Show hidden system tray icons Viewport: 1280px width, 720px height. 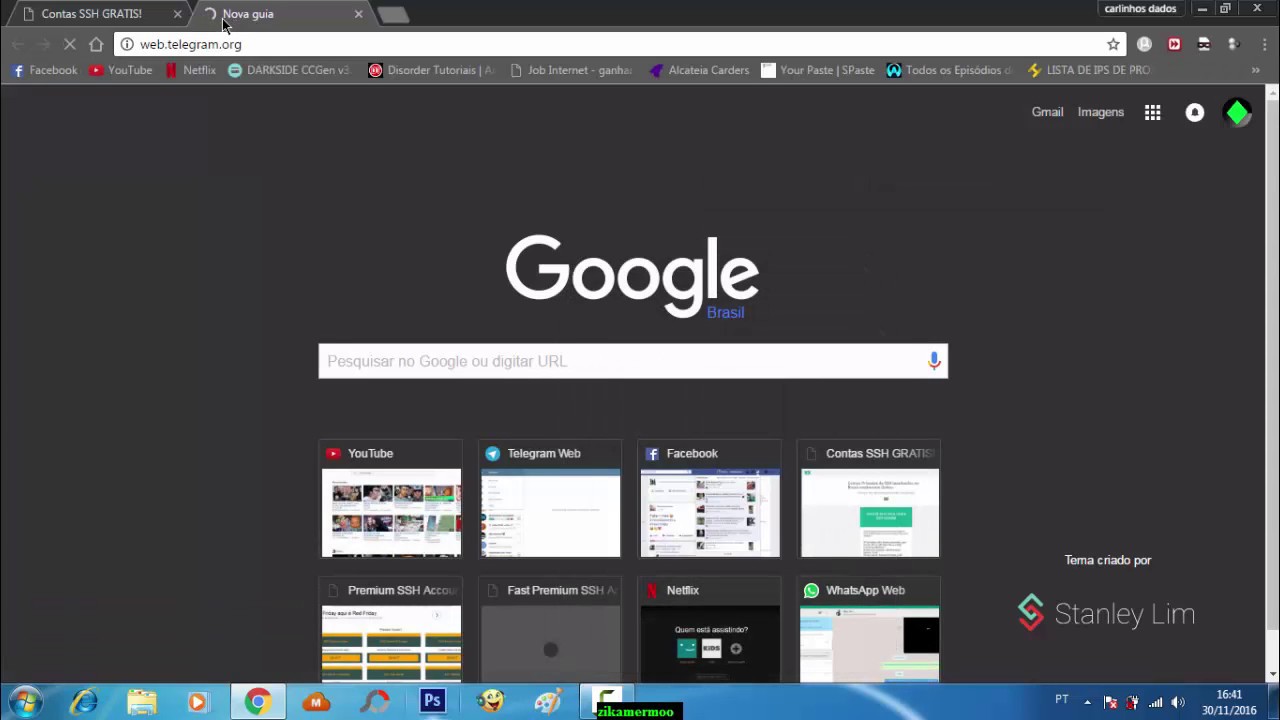click(x=1087, y=702)
